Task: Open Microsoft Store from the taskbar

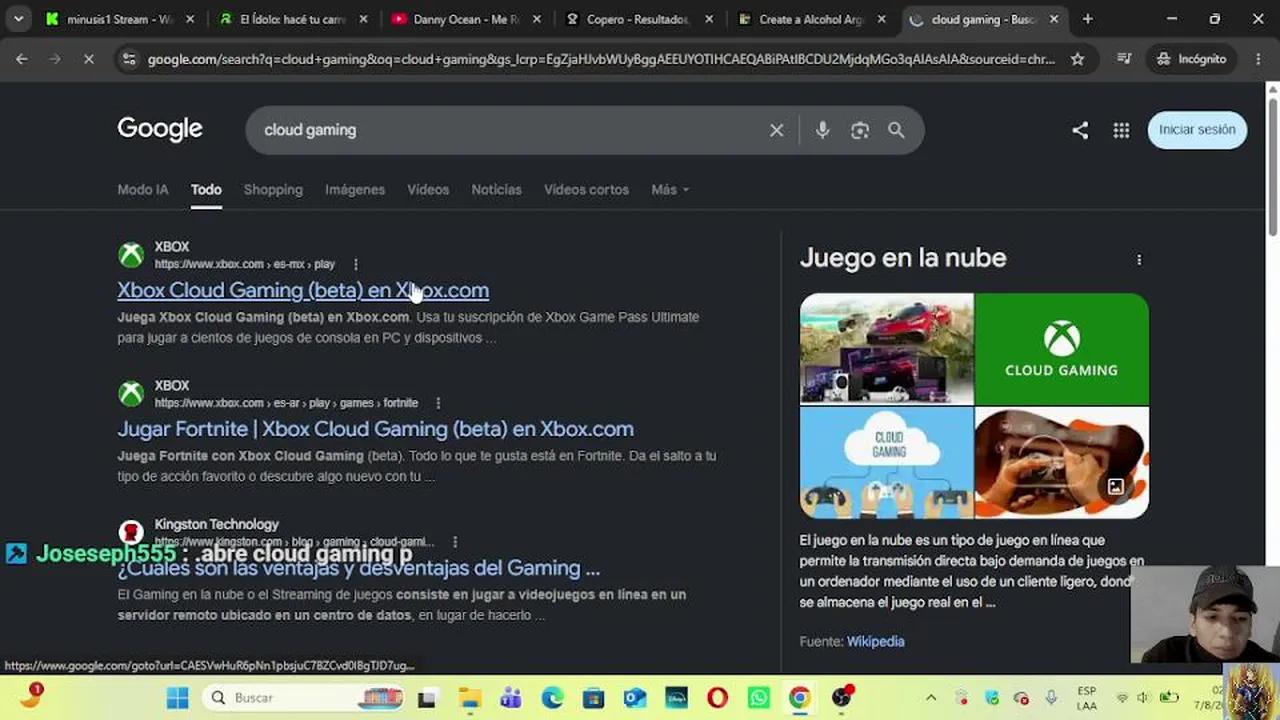Action: point(593,698)
